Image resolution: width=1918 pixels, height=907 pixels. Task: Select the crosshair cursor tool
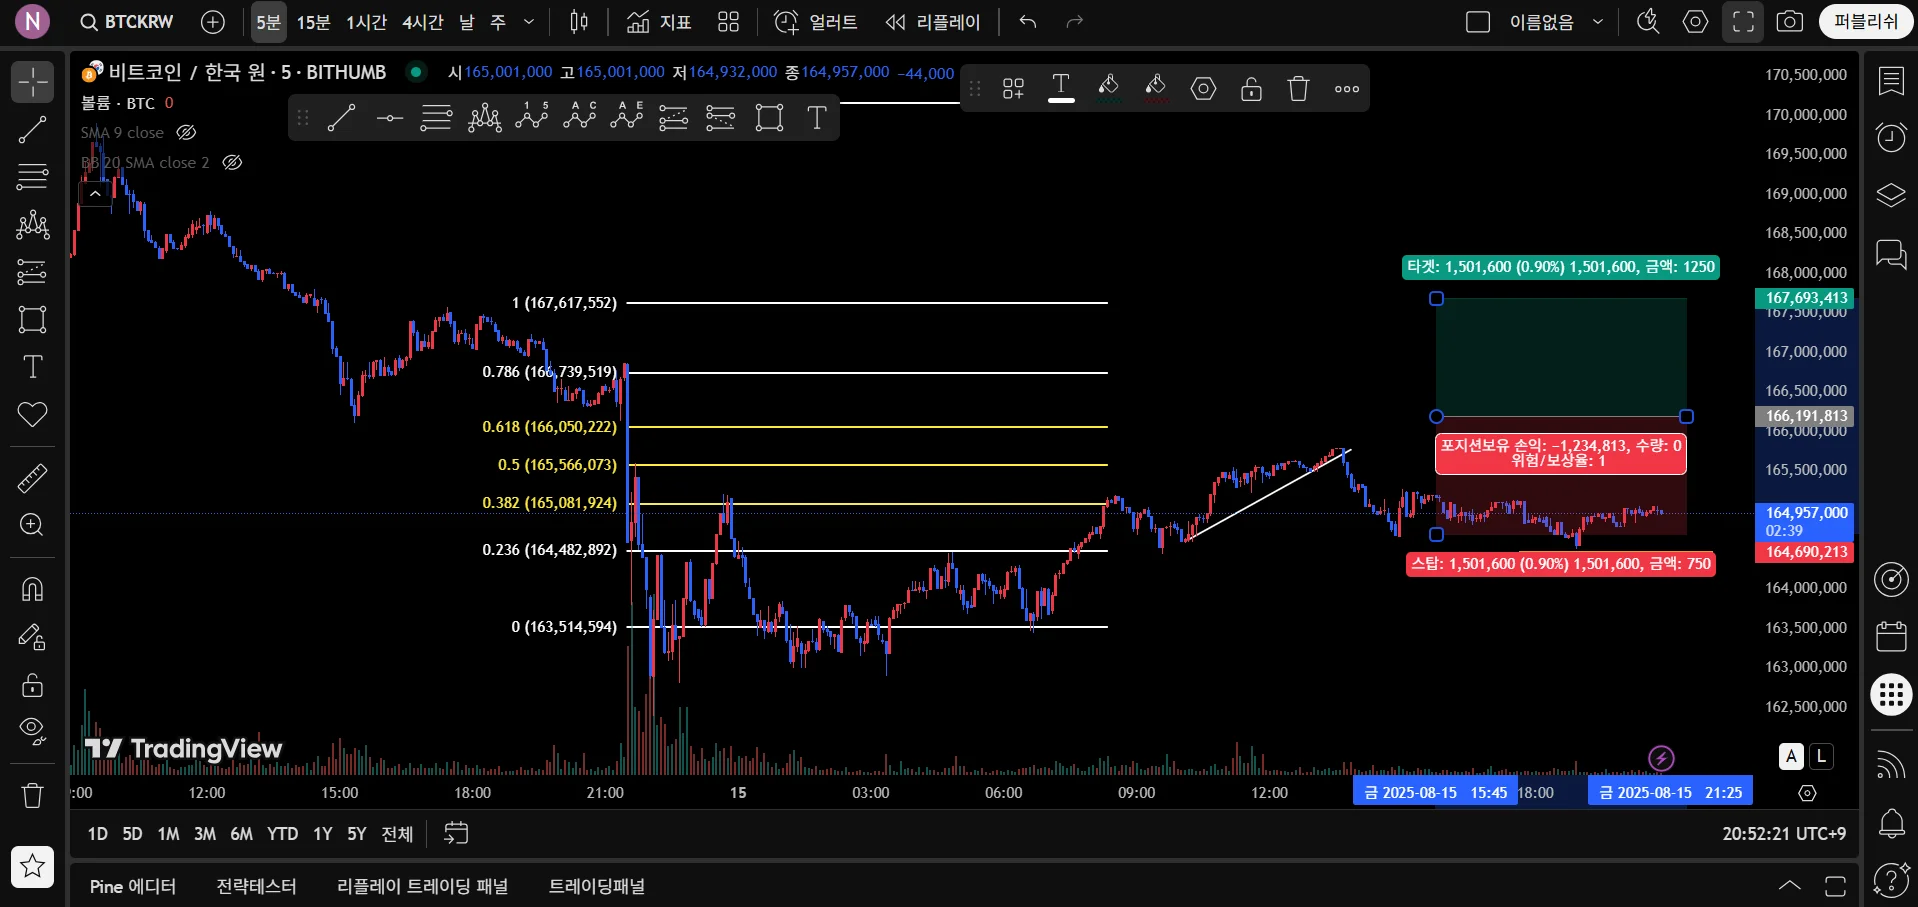pos(32,82)
